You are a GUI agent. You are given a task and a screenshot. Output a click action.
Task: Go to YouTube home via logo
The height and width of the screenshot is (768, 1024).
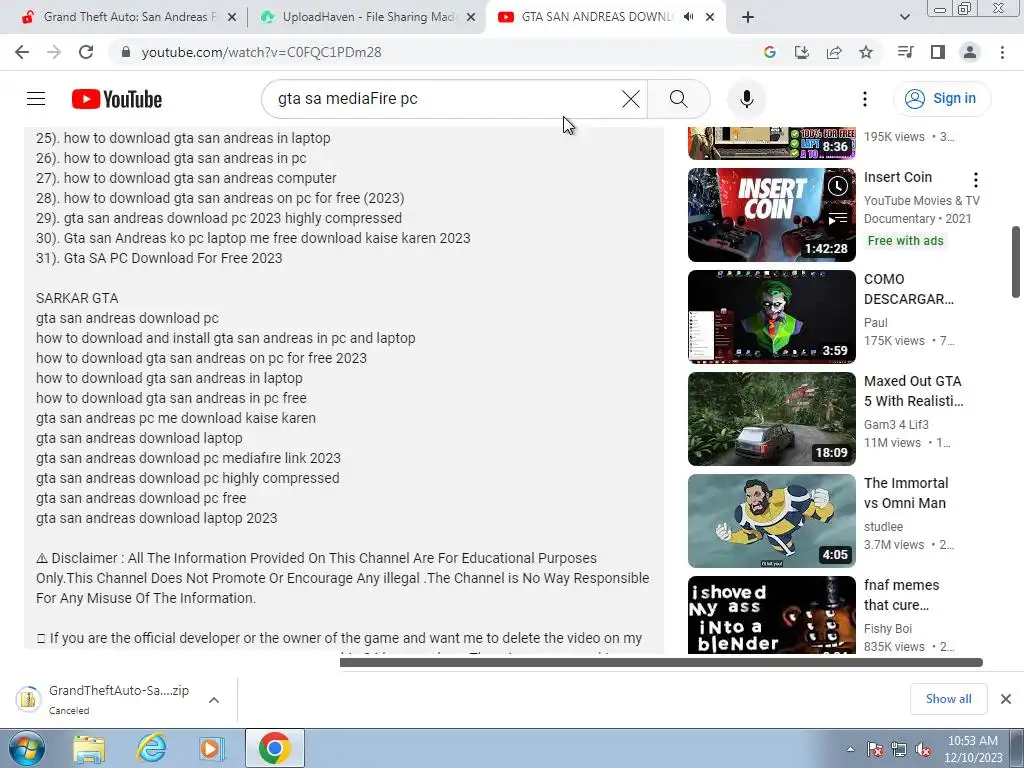[x=117, y=99]
